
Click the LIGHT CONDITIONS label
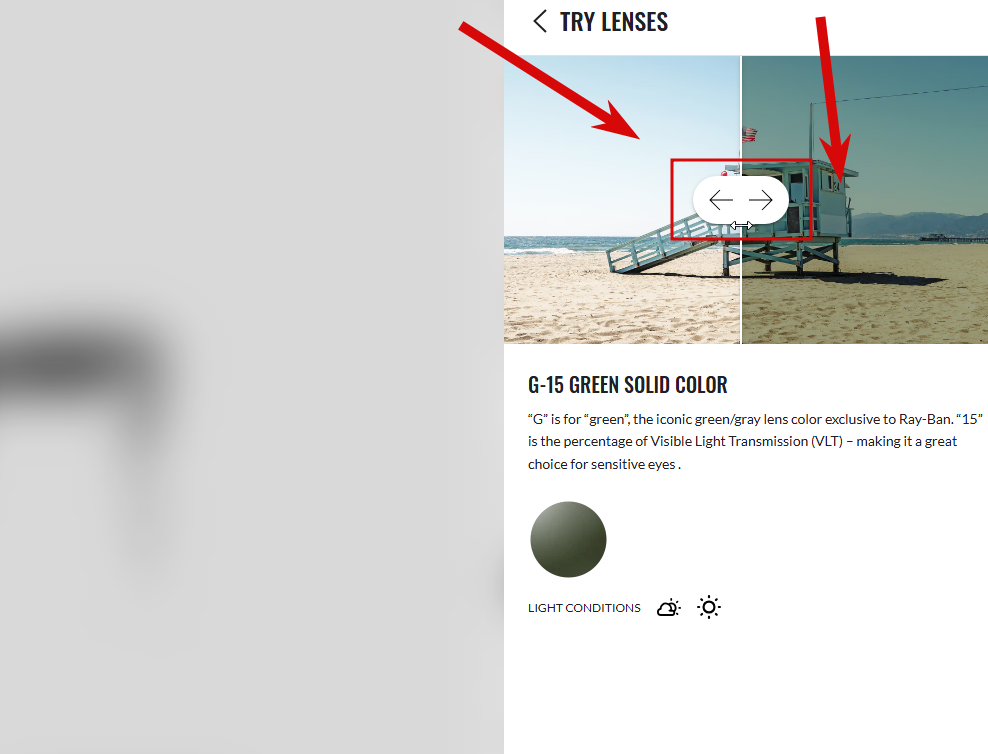584,608
